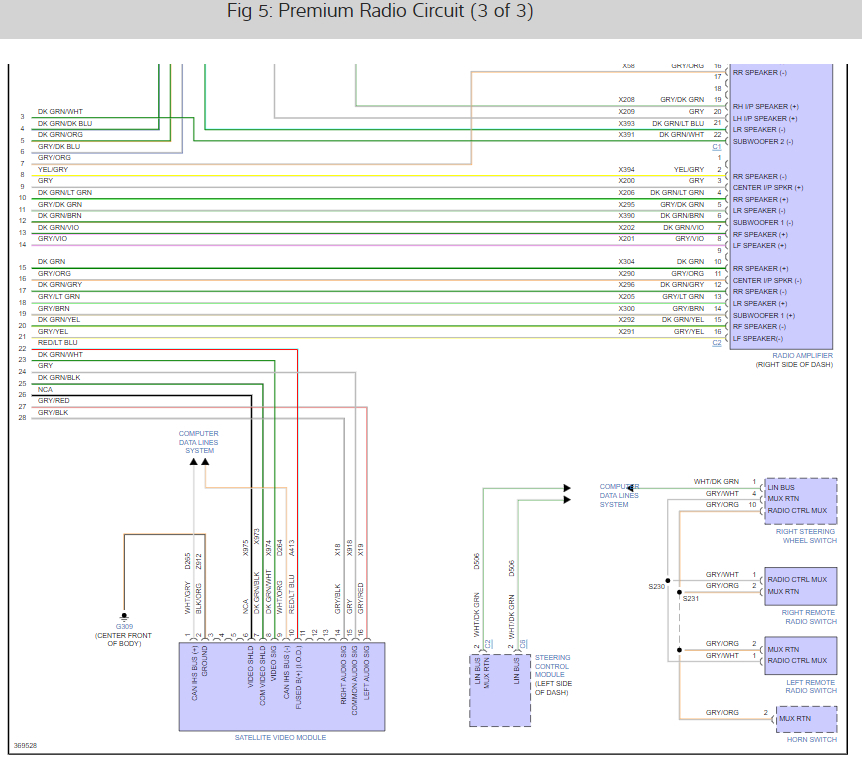This screenshot has height=775, width=862.
Task: Select the vertical WHT/ORG wire label
Action: 279,597
